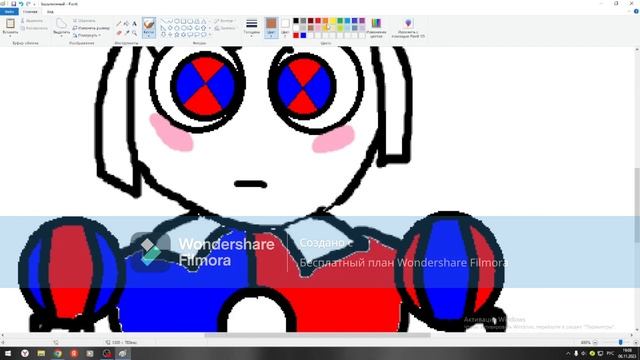Click the zoom slider handle
The width and height of the screenshot is (640, 360).
(620, 342)
